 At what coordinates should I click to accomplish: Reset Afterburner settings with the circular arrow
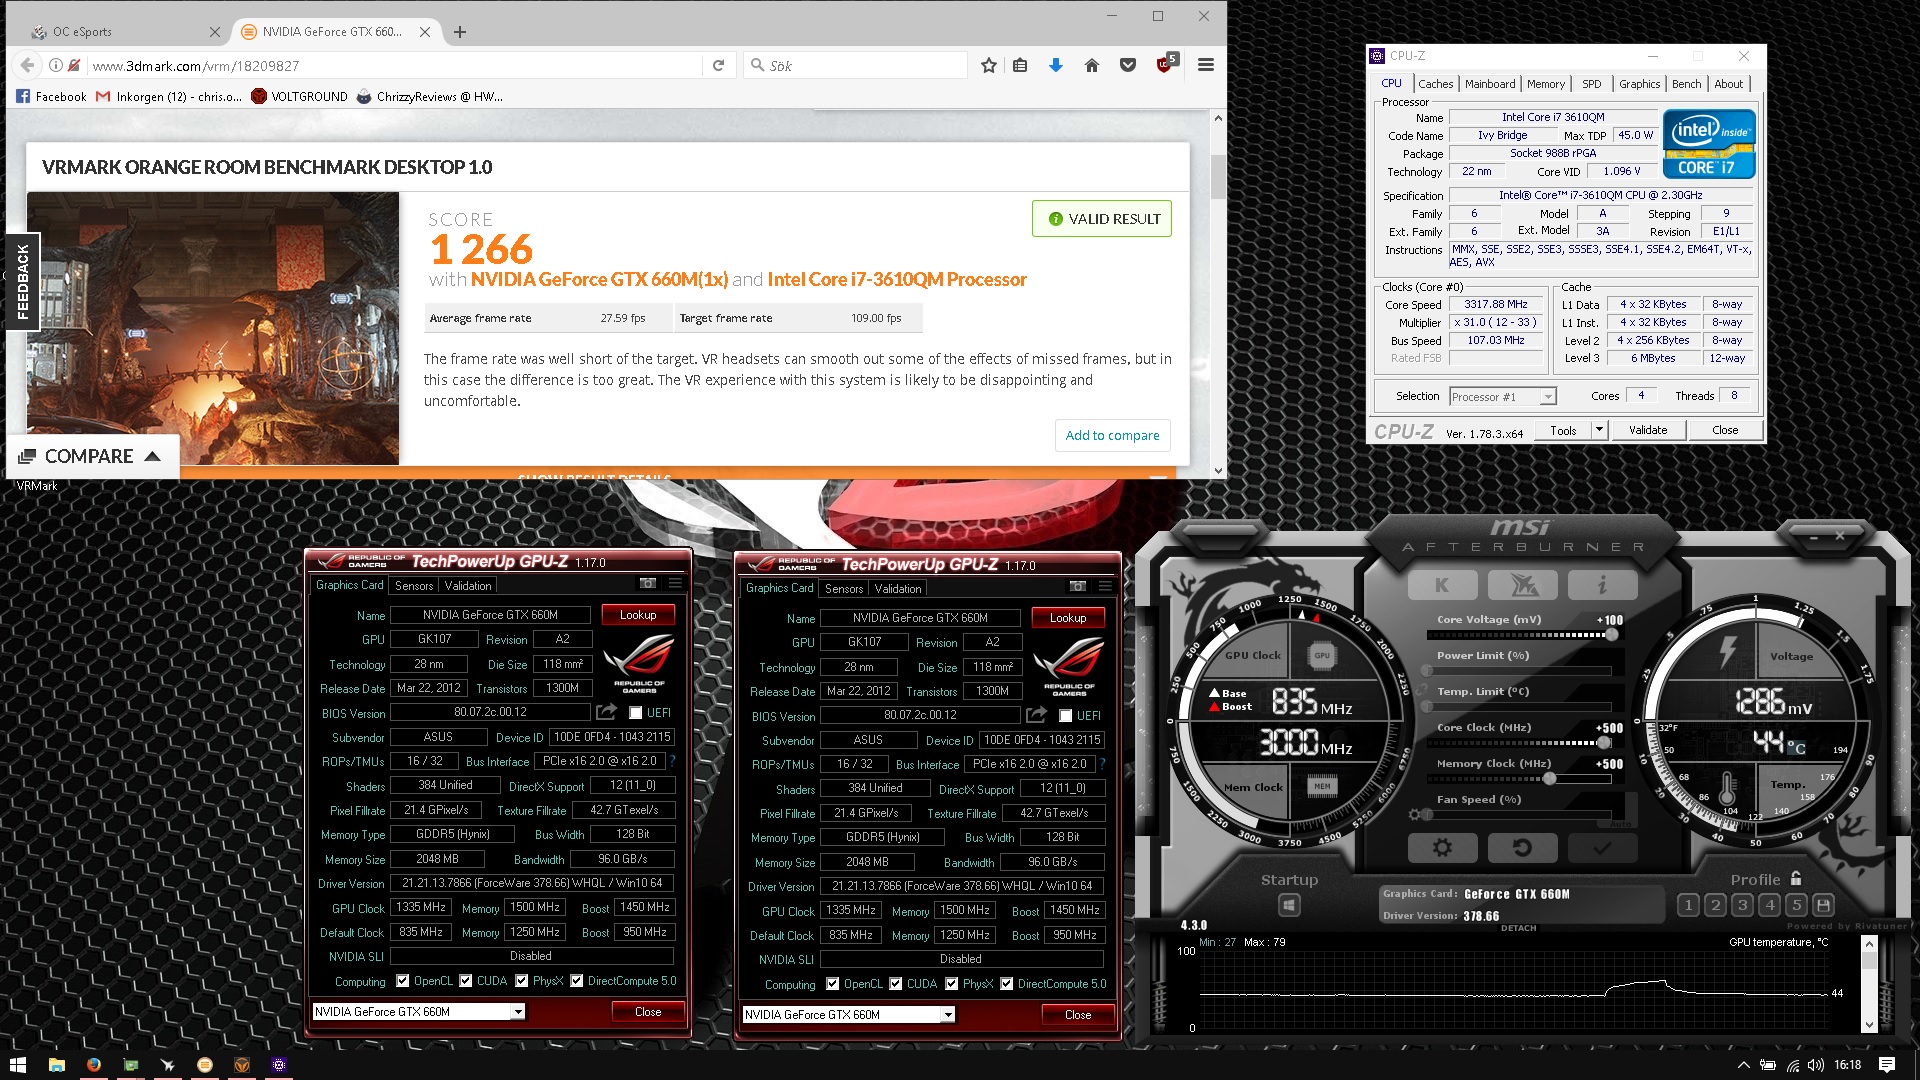(x=1522, y=848)
